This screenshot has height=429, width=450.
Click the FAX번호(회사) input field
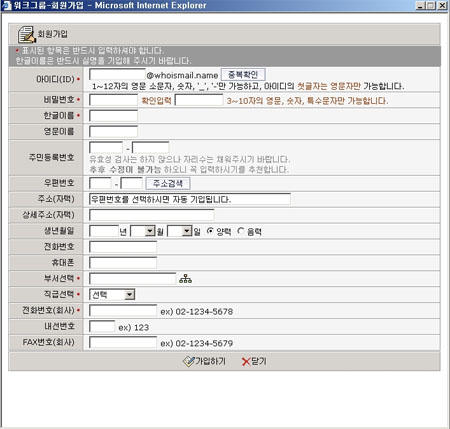point(123,342)
